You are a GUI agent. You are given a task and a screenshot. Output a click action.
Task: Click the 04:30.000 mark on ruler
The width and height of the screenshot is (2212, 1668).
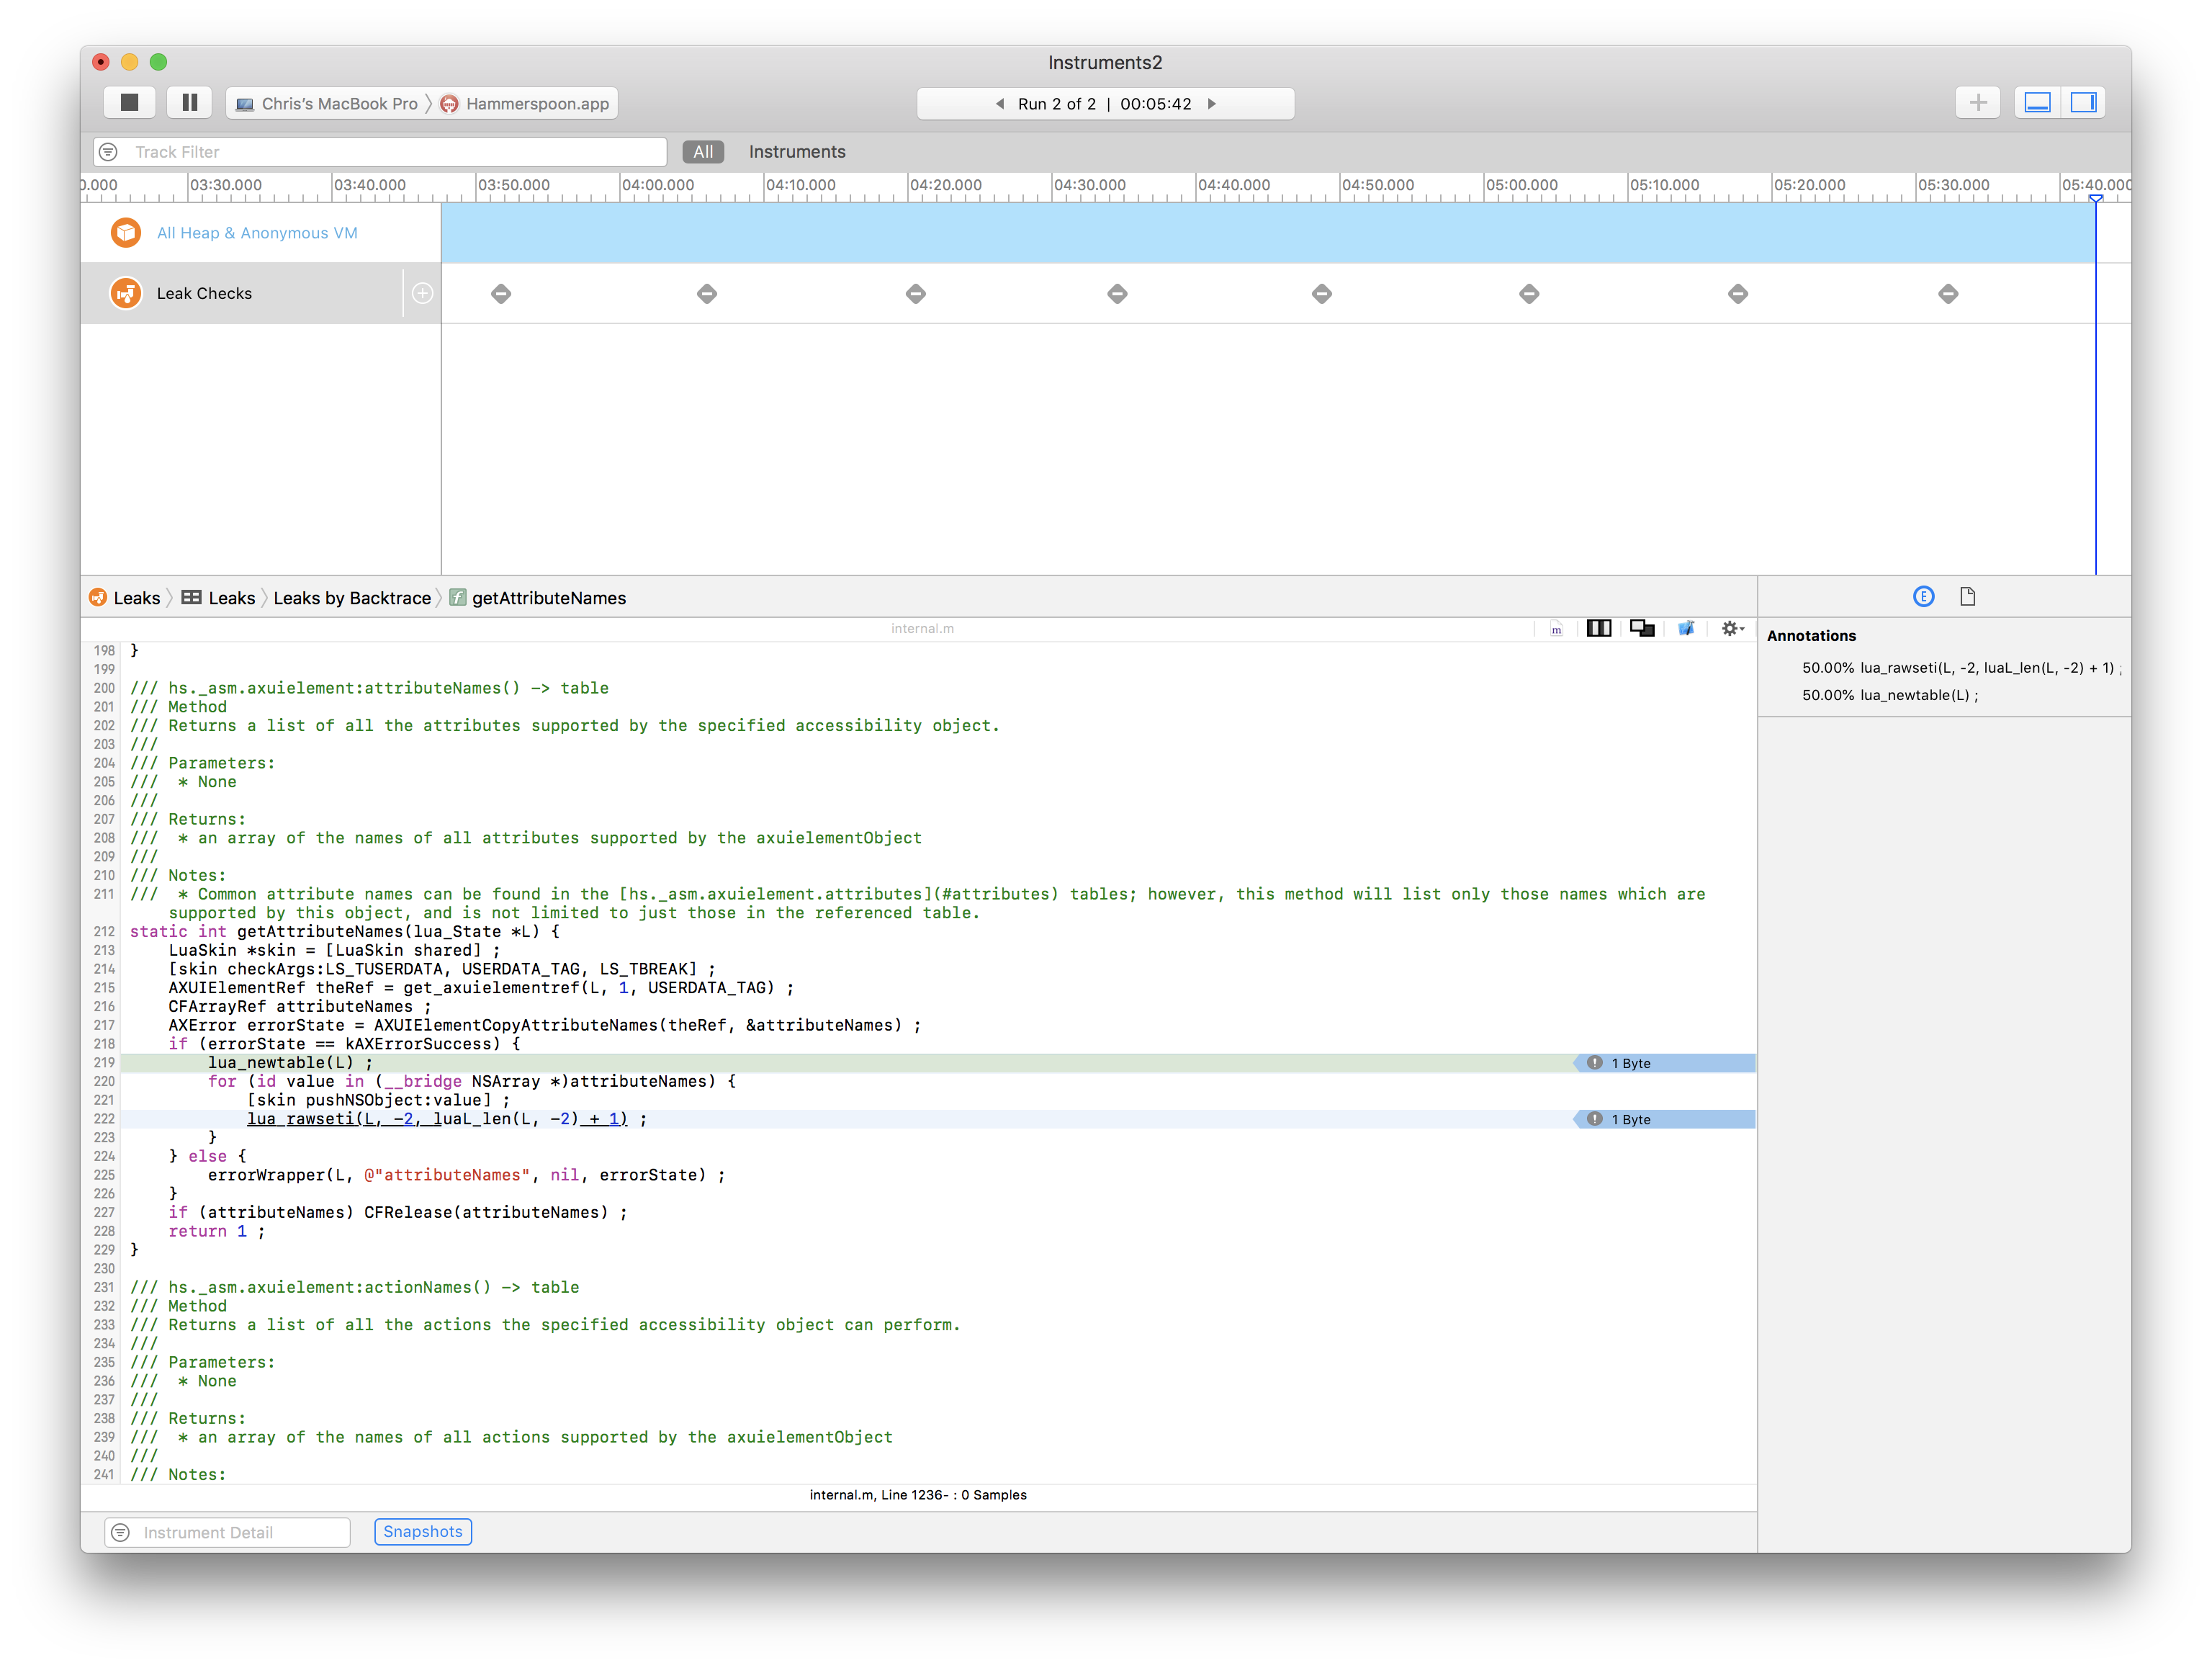pos(1089,185)
